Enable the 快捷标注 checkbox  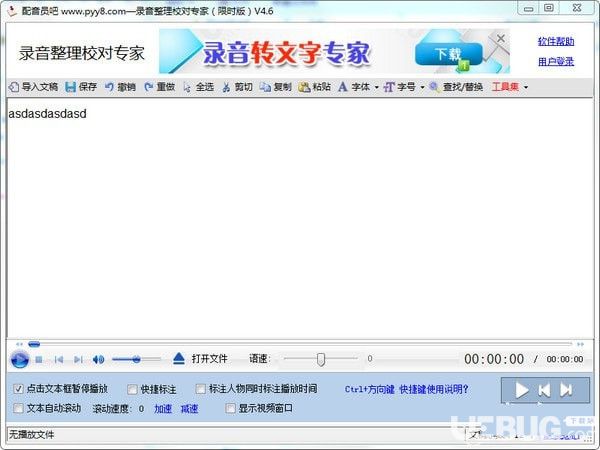[x=132, y=390]
